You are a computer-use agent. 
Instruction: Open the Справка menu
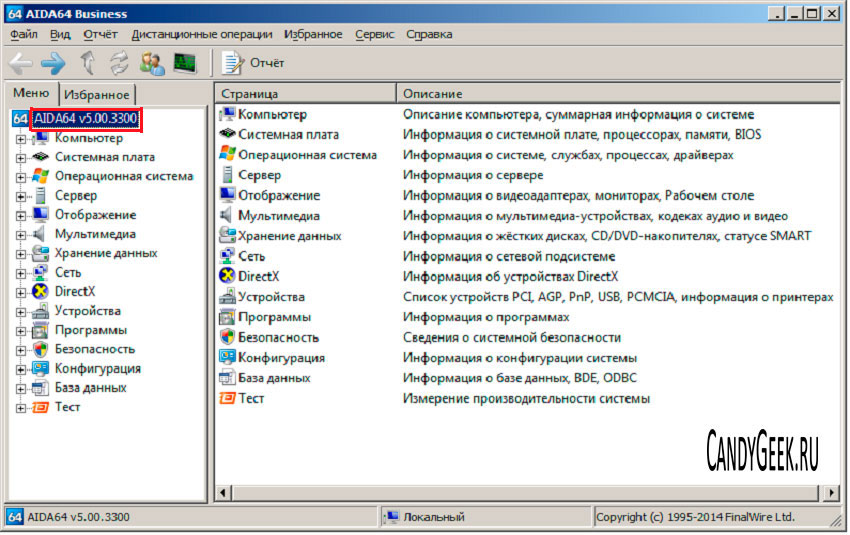[x=429, y=34]
